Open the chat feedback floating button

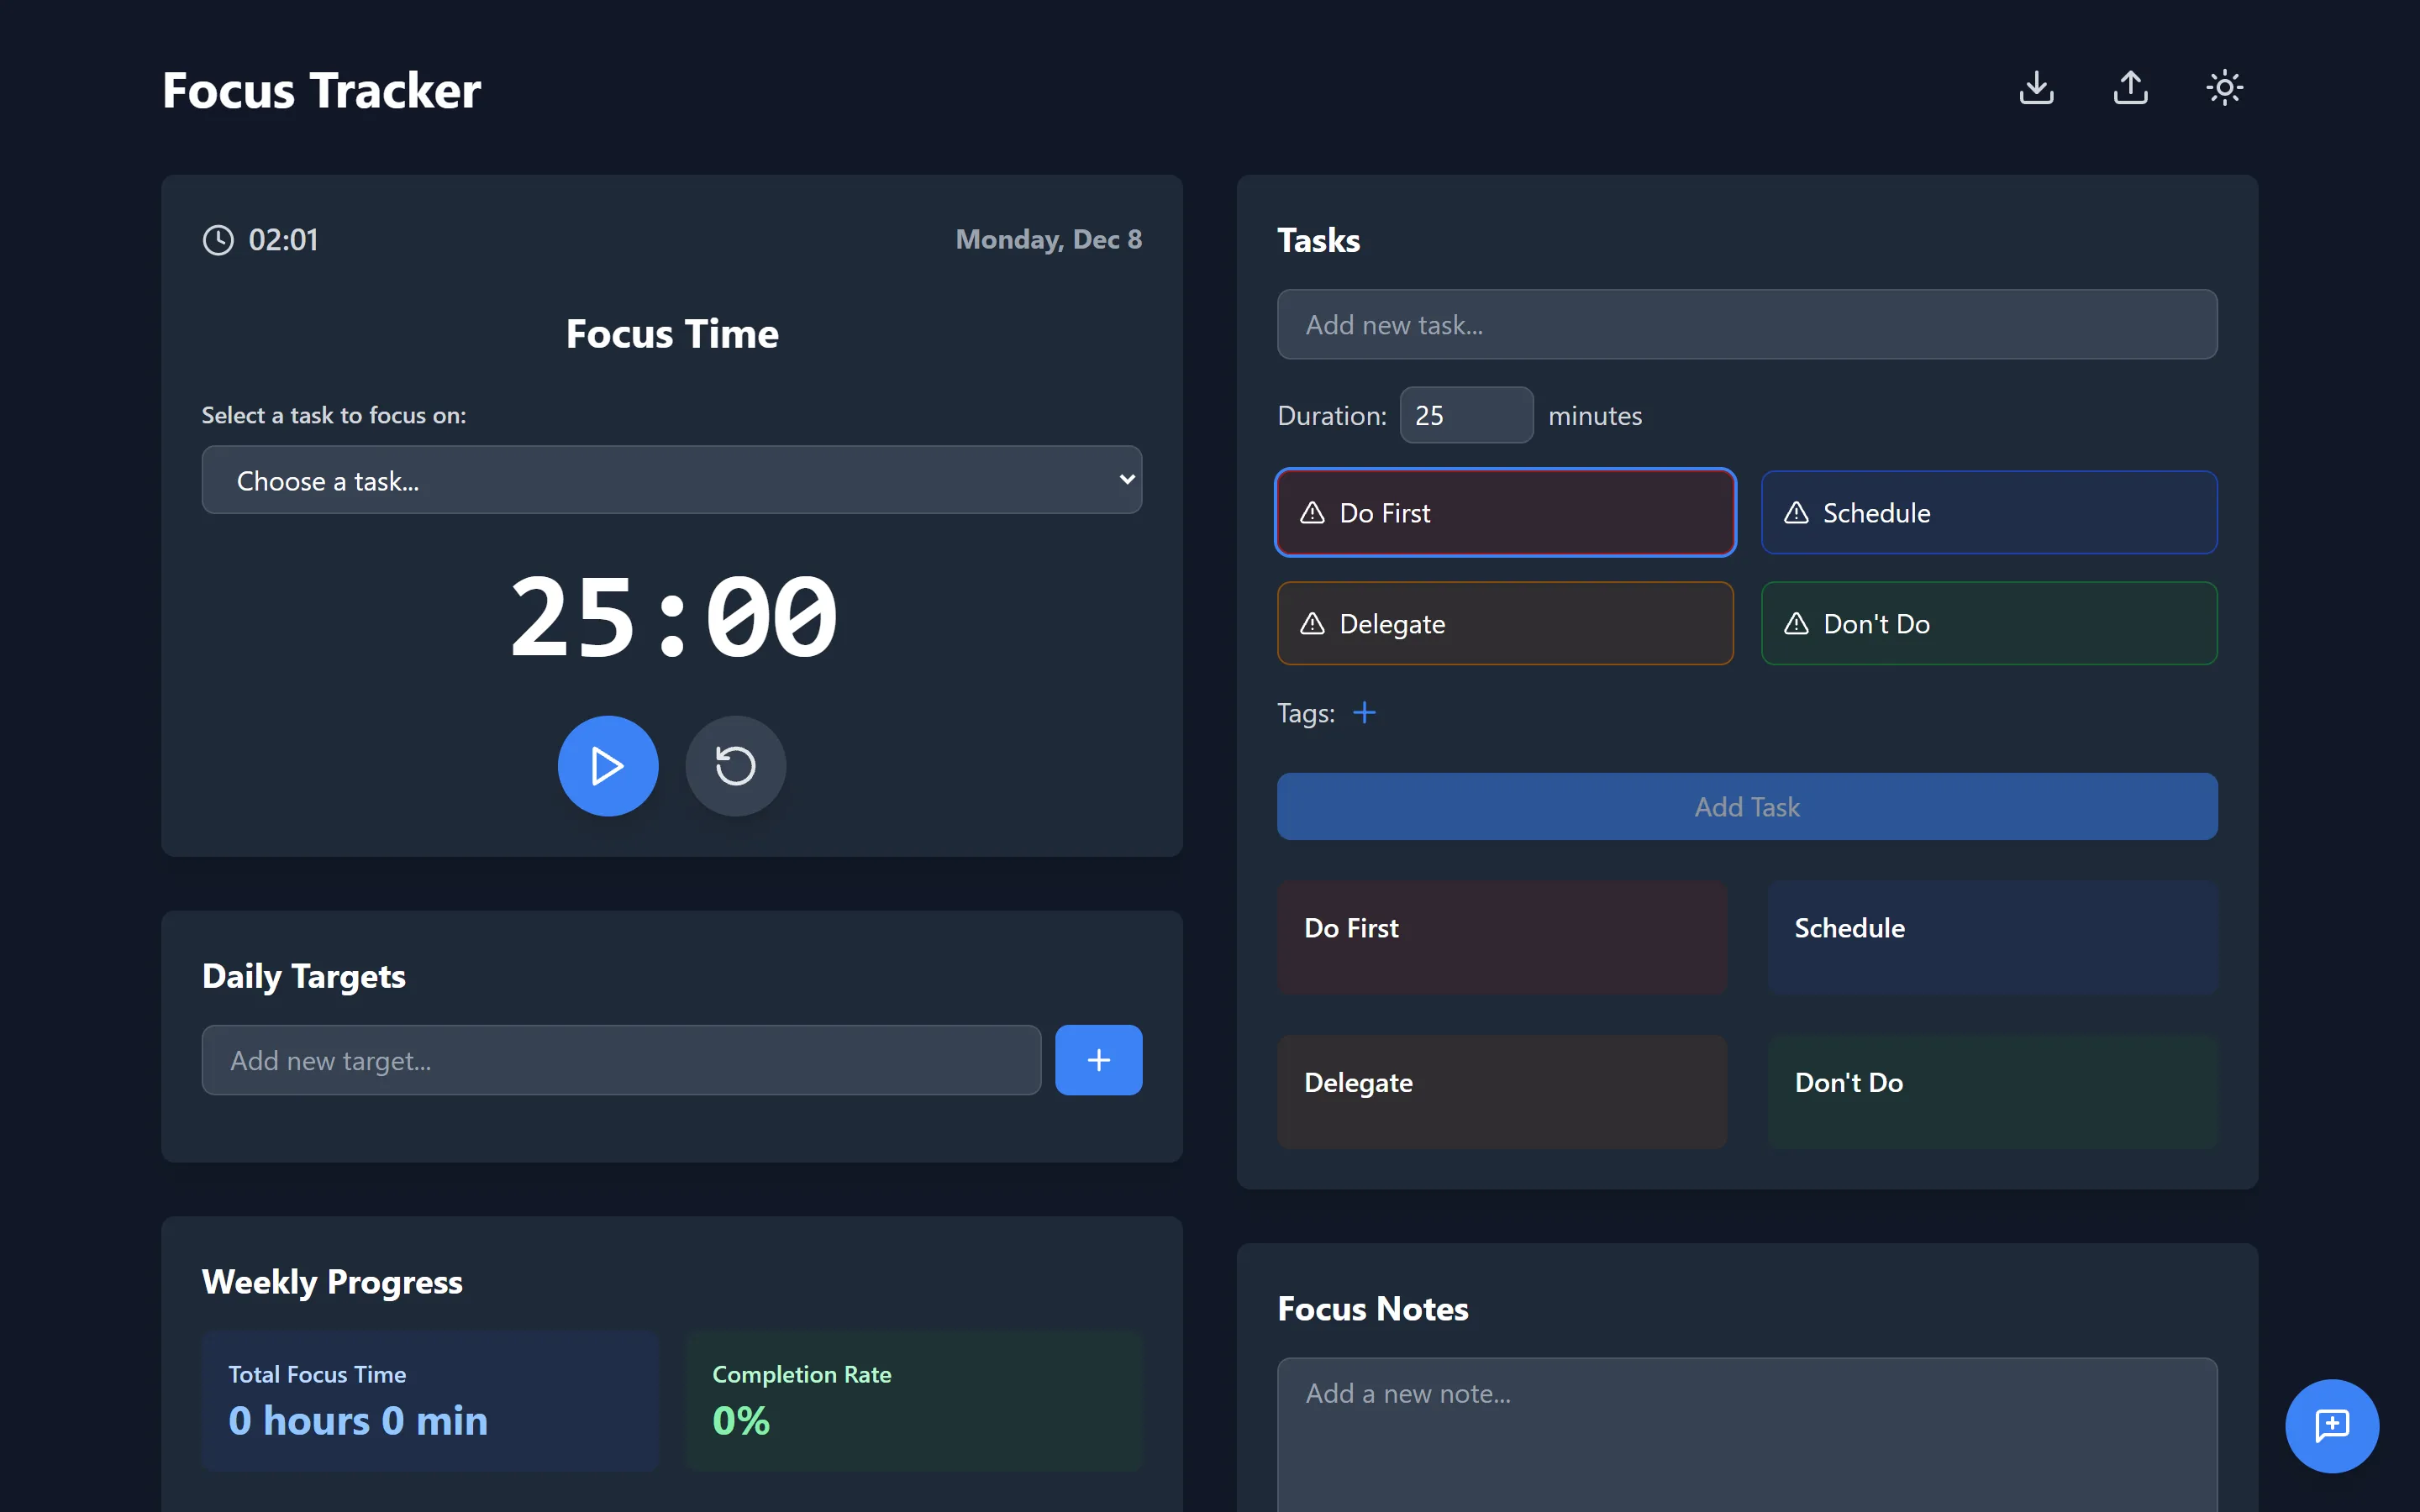[x=2332, y=1426]
